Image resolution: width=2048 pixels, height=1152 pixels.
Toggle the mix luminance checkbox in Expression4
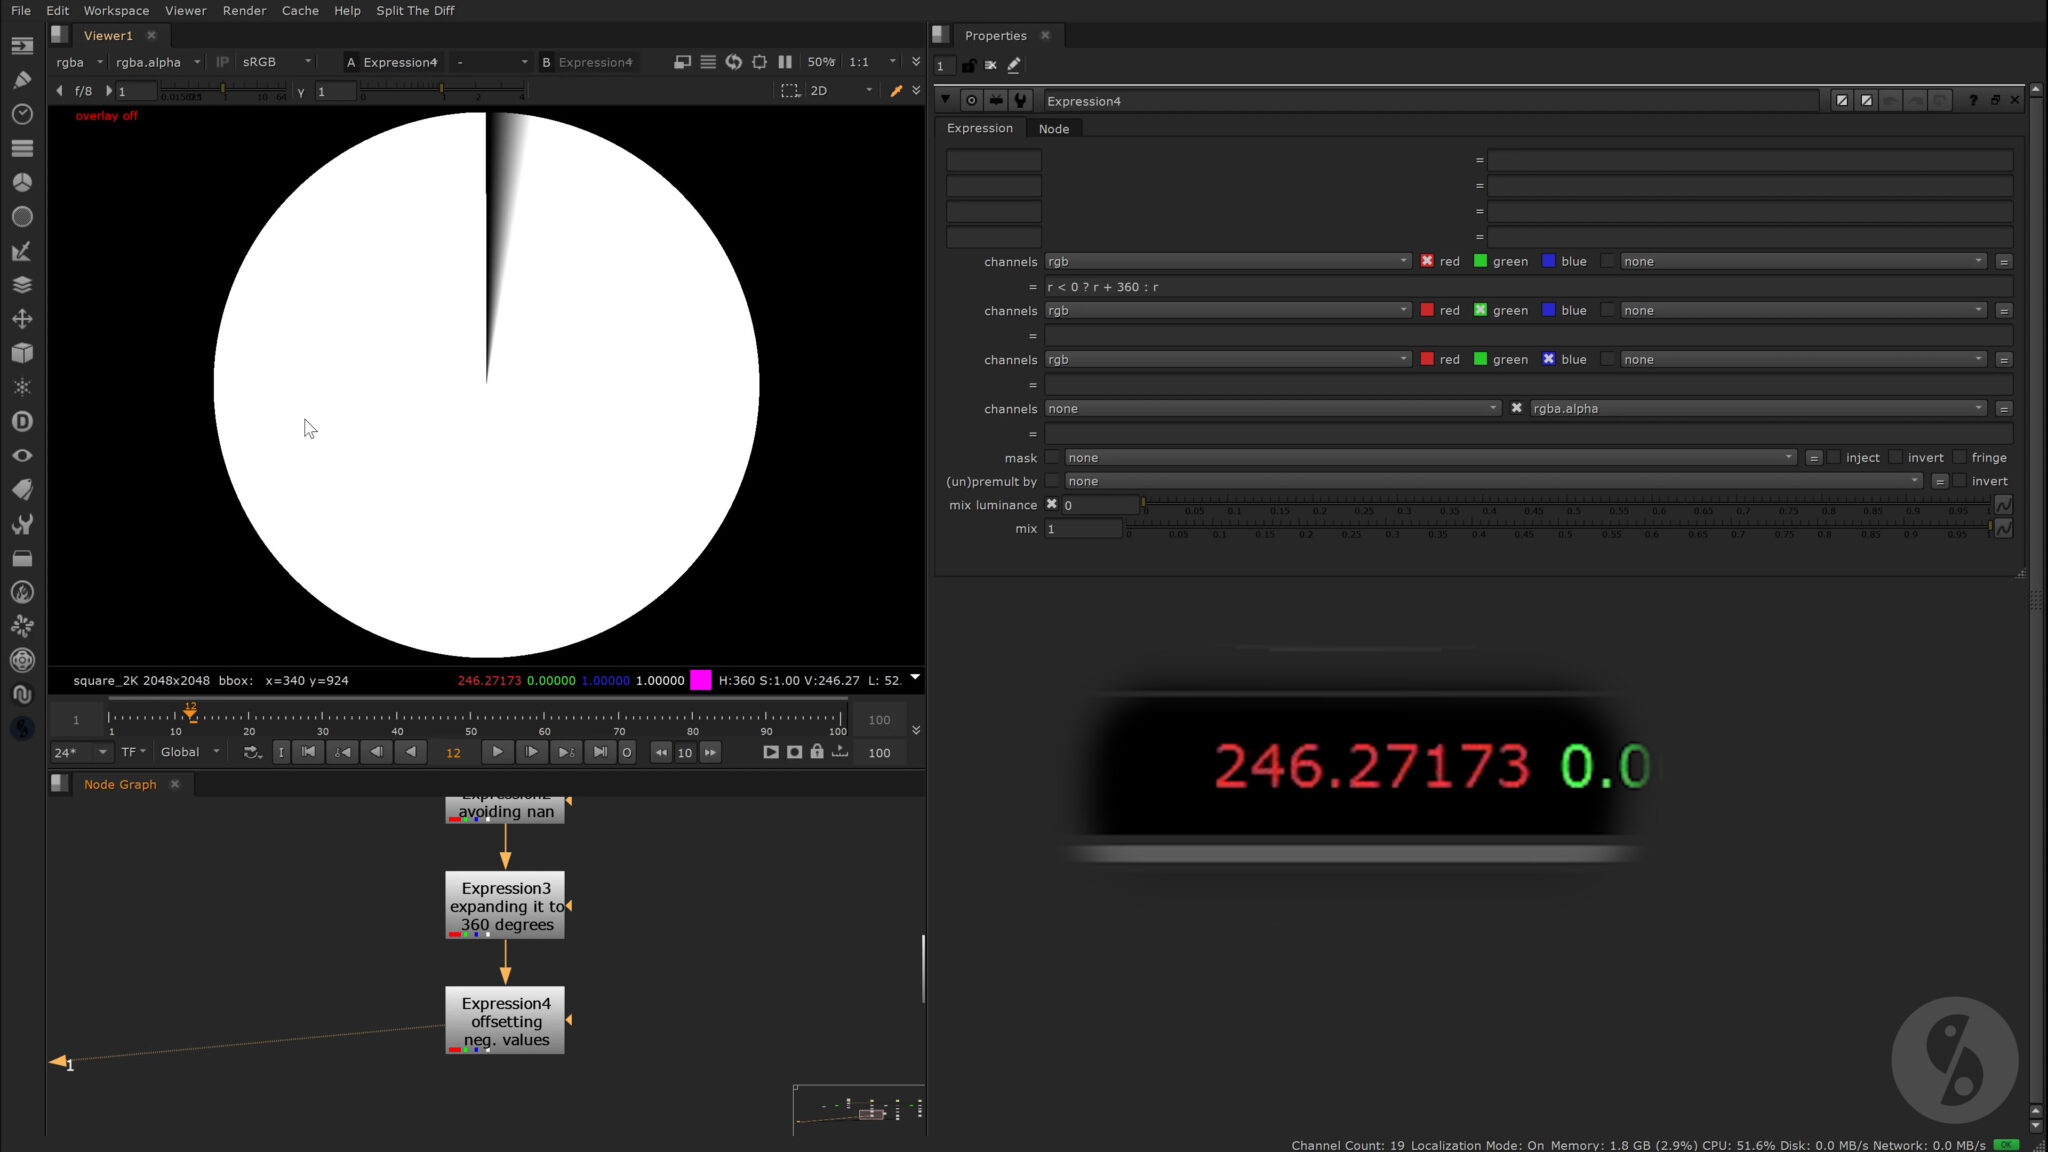1052,505
